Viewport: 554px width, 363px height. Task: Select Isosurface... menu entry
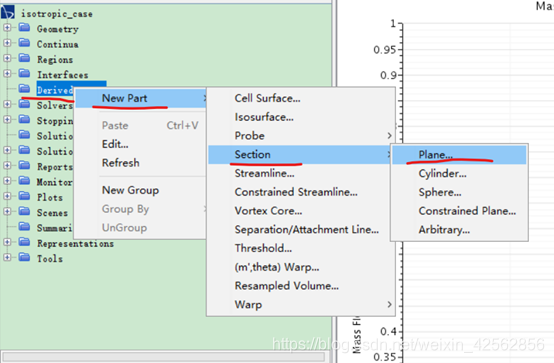pyautogui.click(x=301, y=117)
